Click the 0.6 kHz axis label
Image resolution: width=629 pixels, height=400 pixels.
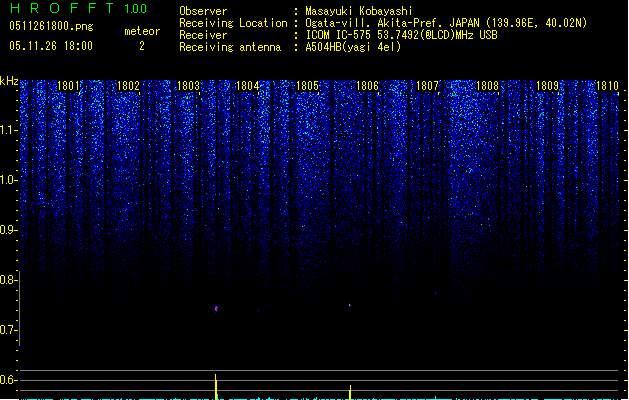[8, 380]
